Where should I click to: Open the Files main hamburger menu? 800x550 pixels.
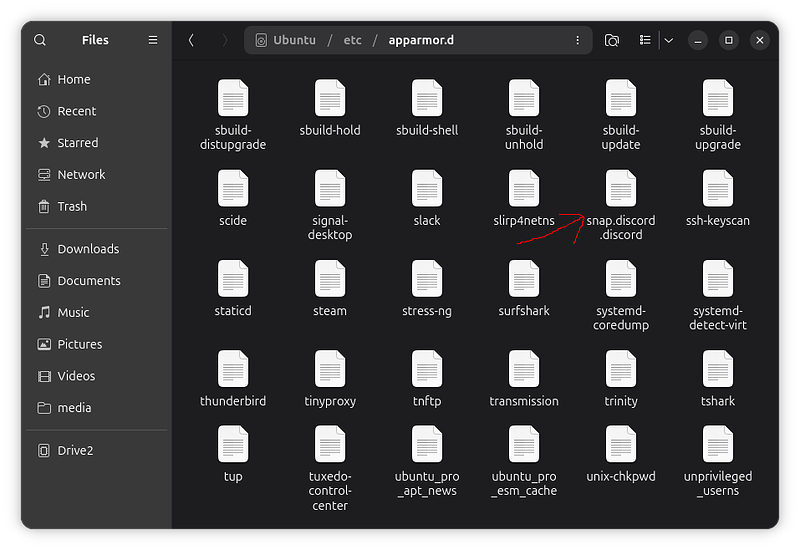(153, 40)
